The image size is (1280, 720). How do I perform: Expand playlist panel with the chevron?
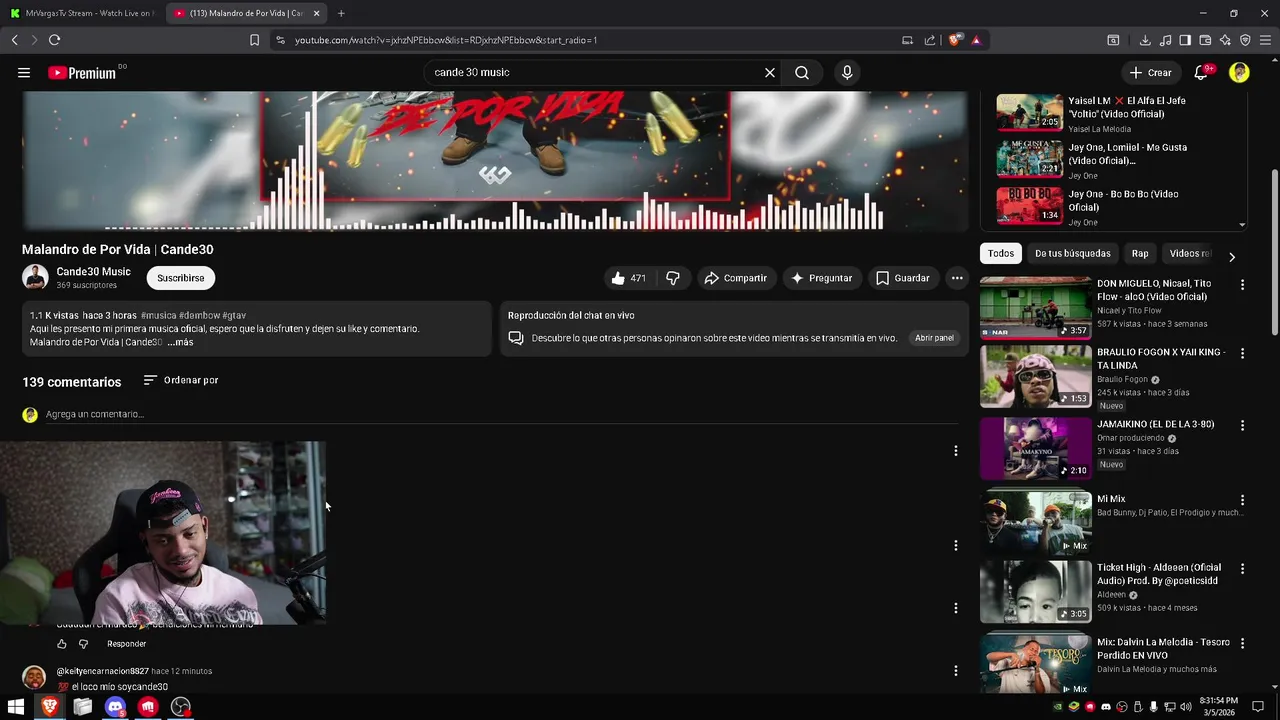[x=1242, y=224]
